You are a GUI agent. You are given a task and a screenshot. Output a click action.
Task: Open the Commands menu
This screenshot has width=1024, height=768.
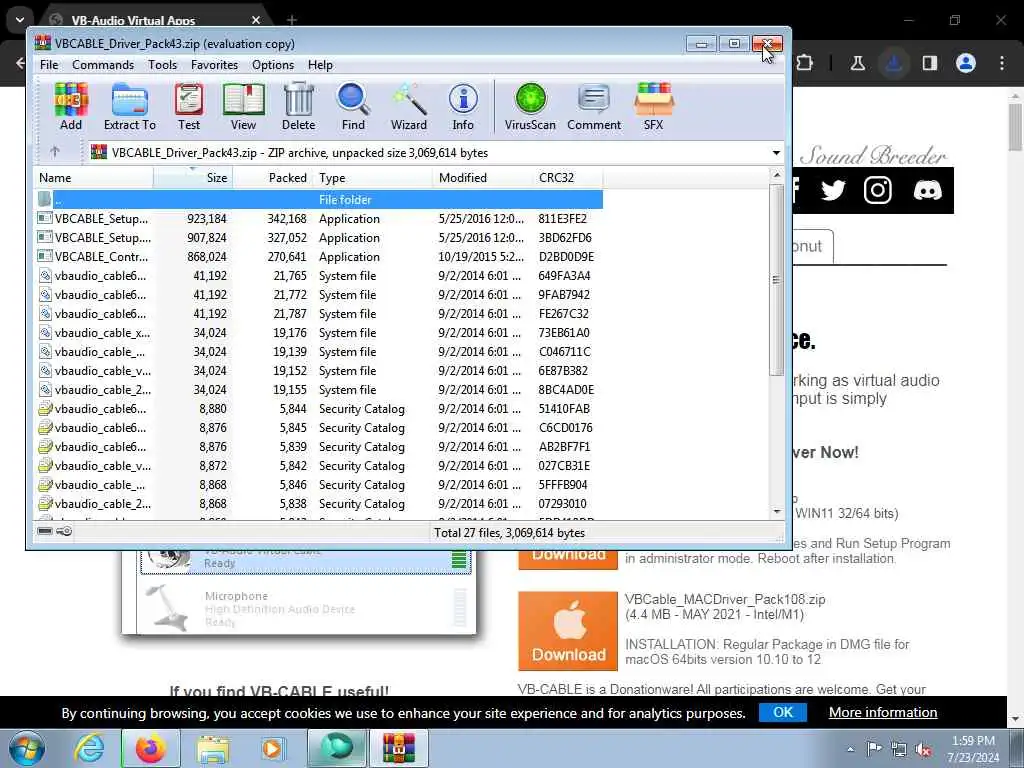tap(103, 65)
